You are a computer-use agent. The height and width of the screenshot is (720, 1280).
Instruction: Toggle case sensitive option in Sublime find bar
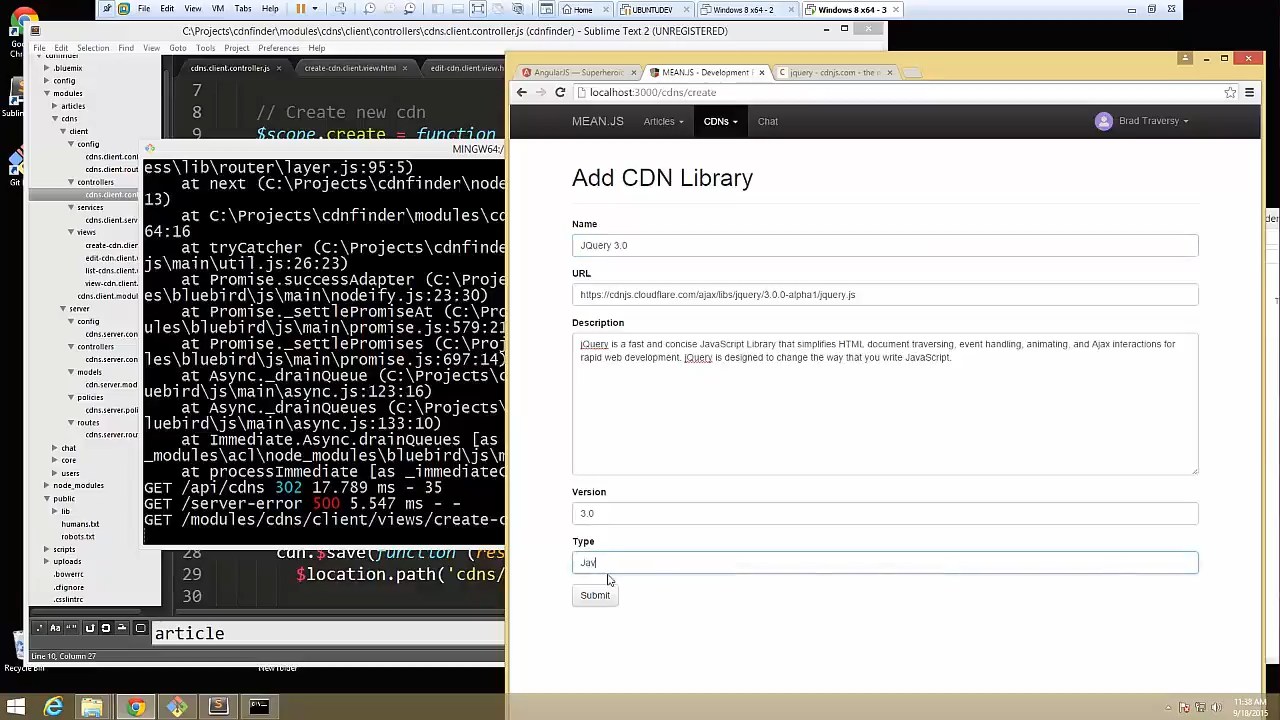click(55, 628)
